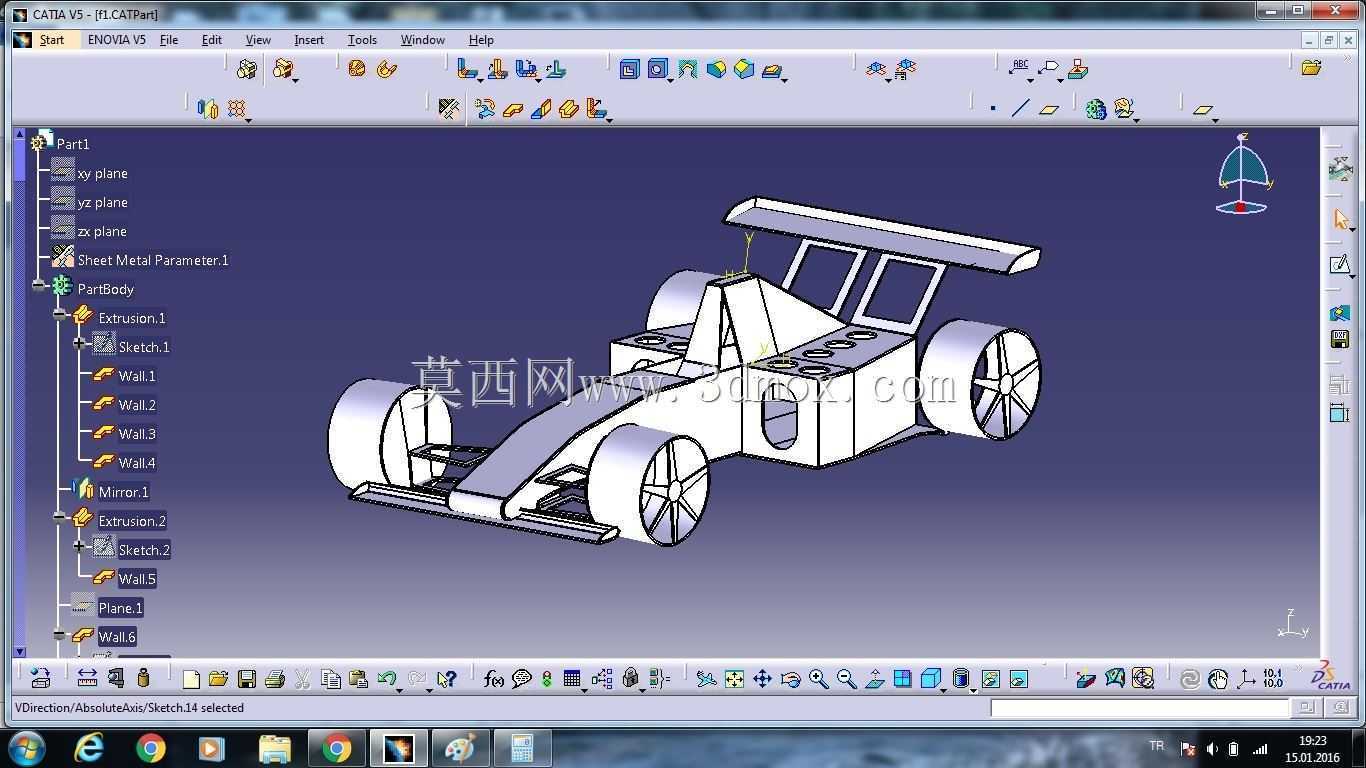This screenshot has height=768, width=1366.
Task: Click the What's This help icon
Action: (446, 679)
